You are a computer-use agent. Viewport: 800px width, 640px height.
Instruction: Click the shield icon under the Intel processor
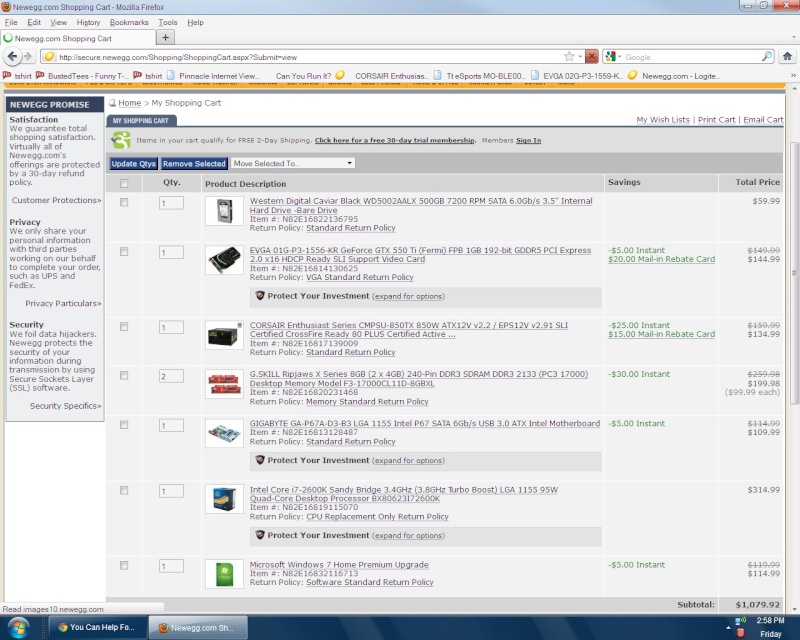[260, 535]
